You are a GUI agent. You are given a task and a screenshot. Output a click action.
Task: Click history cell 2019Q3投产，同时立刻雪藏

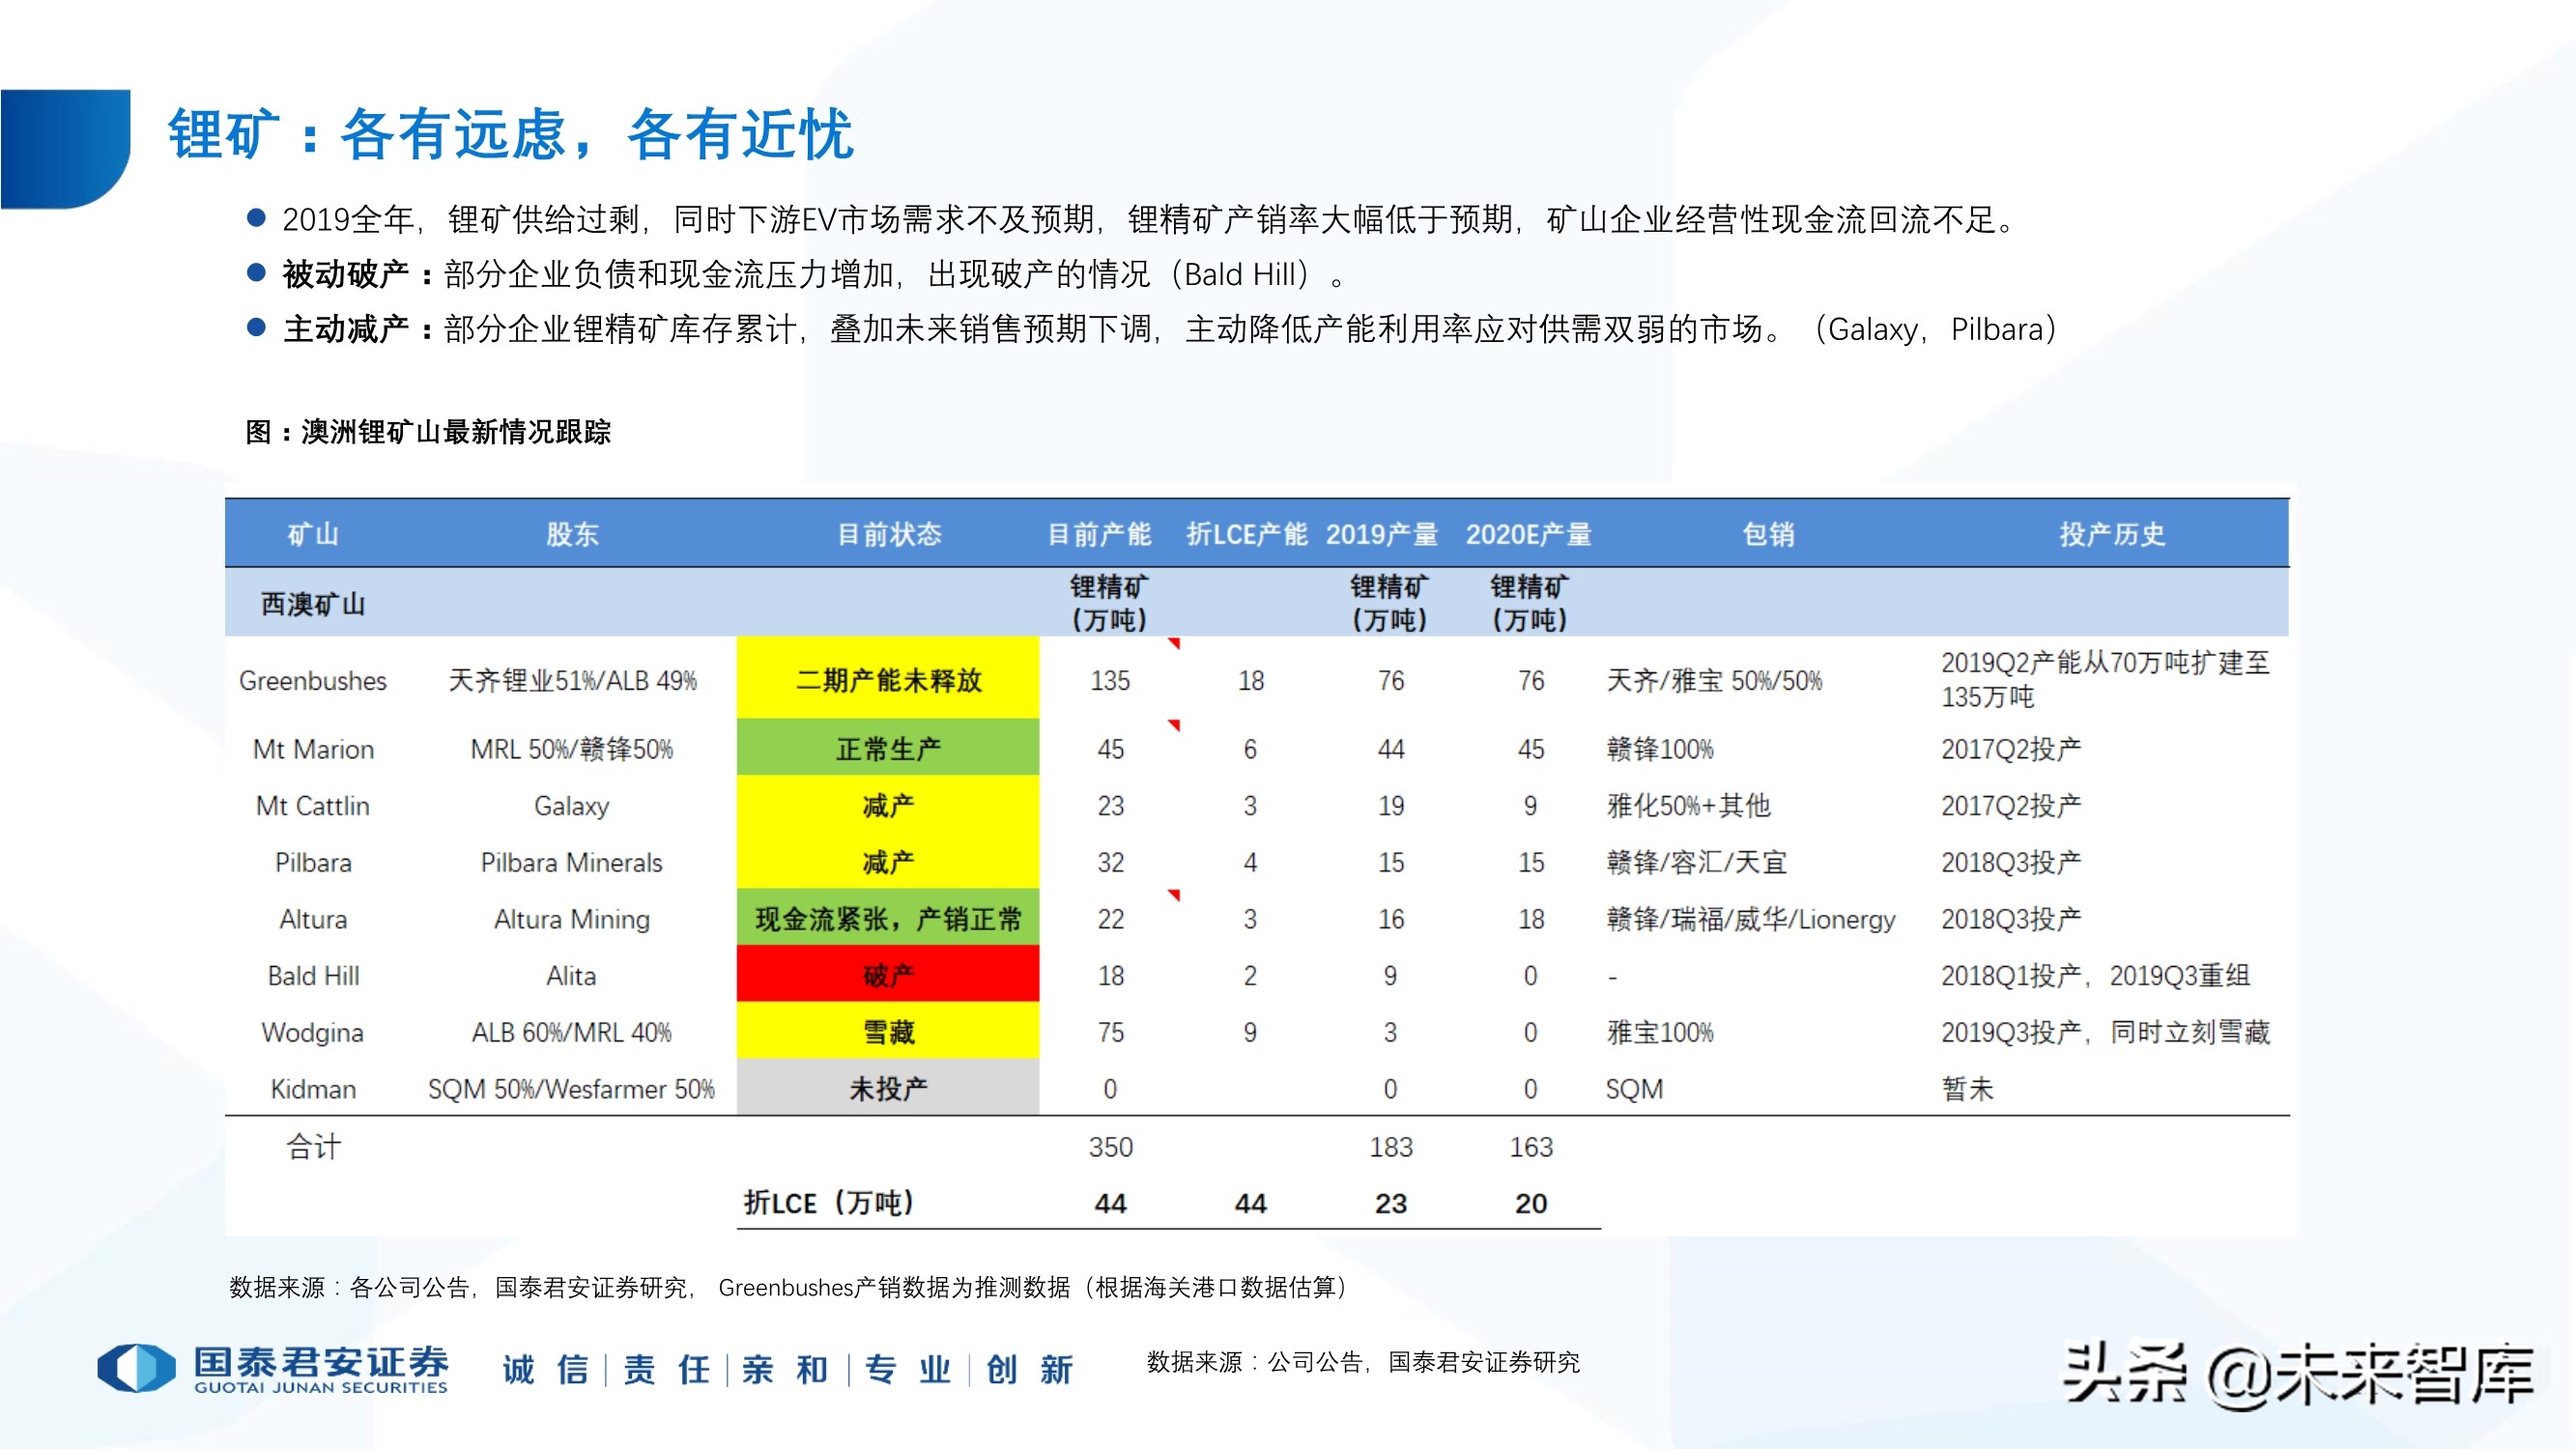(2105, 1032)
